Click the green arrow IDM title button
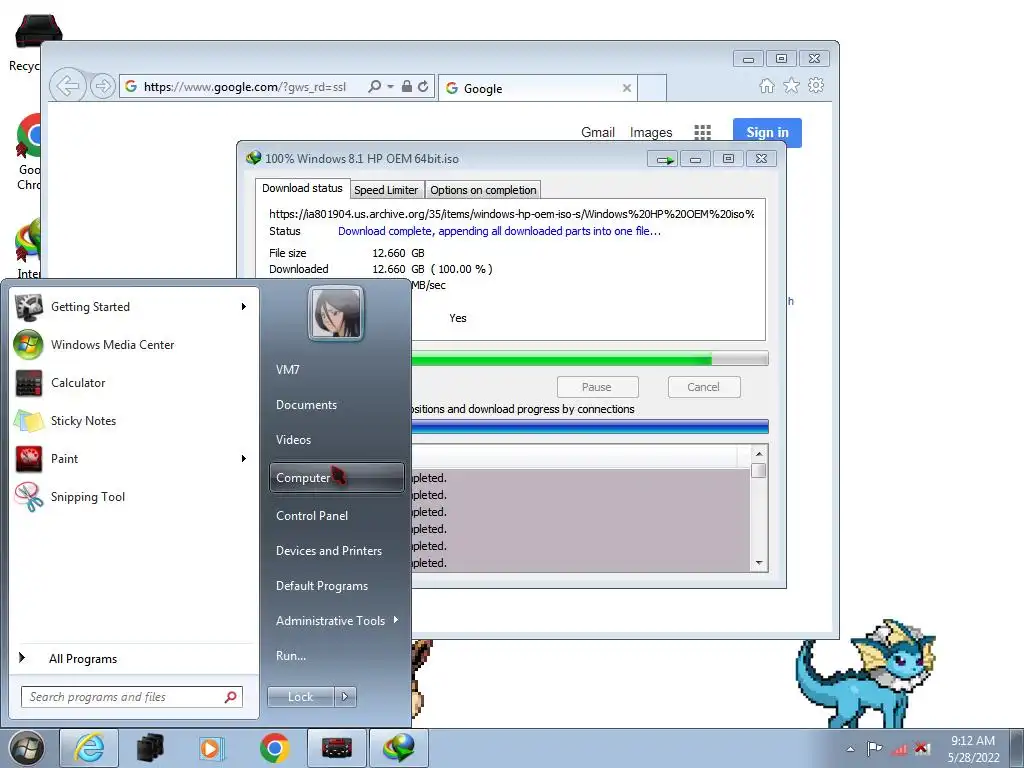Screen dimensions: 1024x768 (664, 159)
